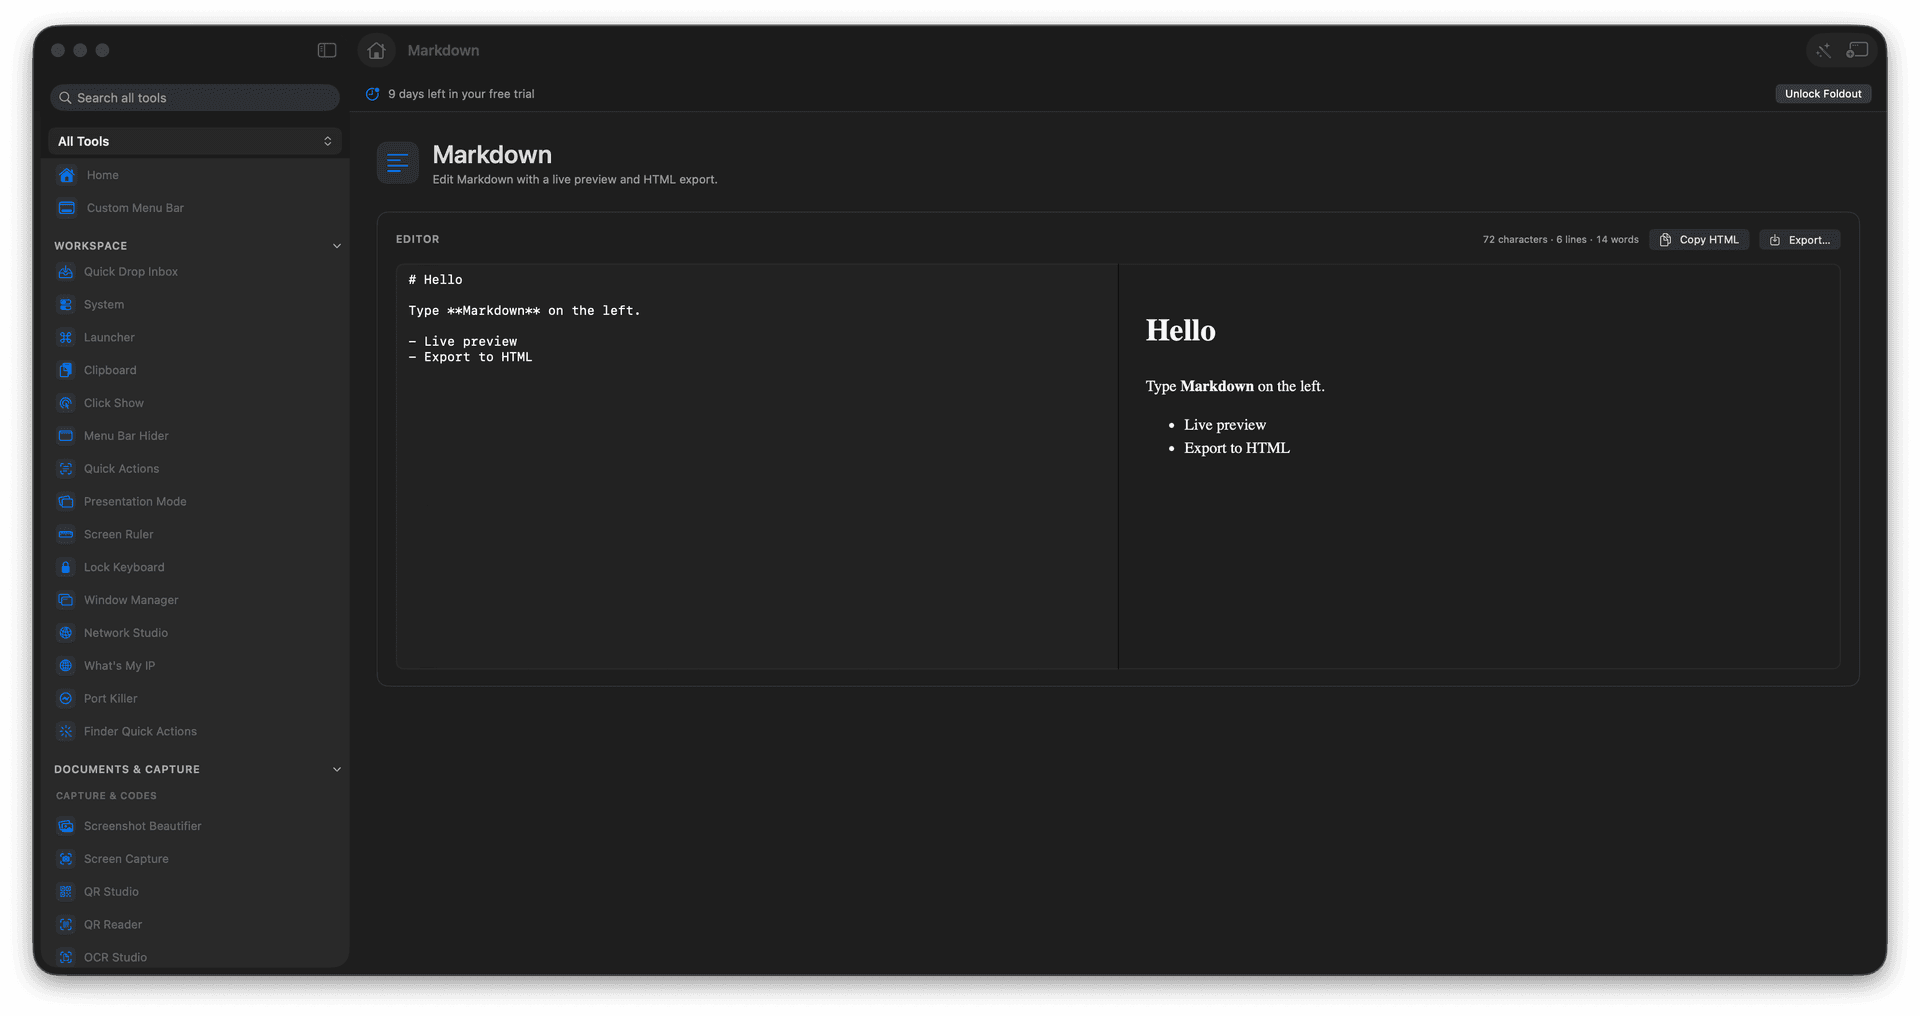Open Lock Keyboard icon
The height and width of the screenshot is (1016, 1920).
click(x=66, y=567)
